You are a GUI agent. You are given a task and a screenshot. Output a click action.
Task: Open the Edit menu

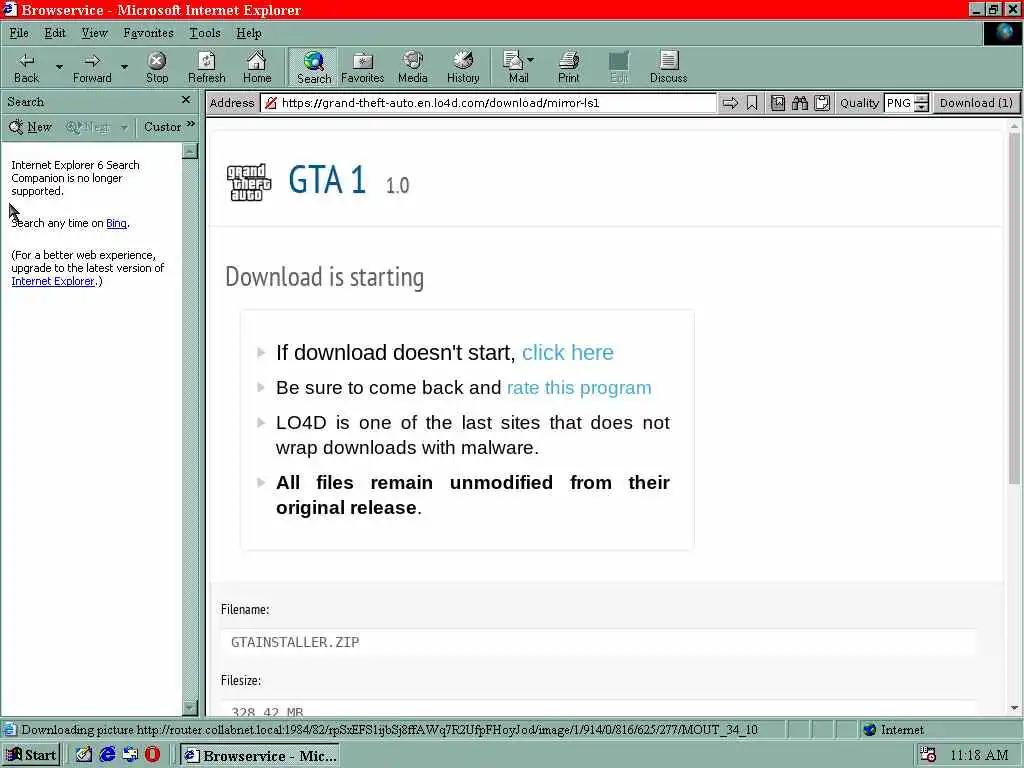tap(55, 33)
